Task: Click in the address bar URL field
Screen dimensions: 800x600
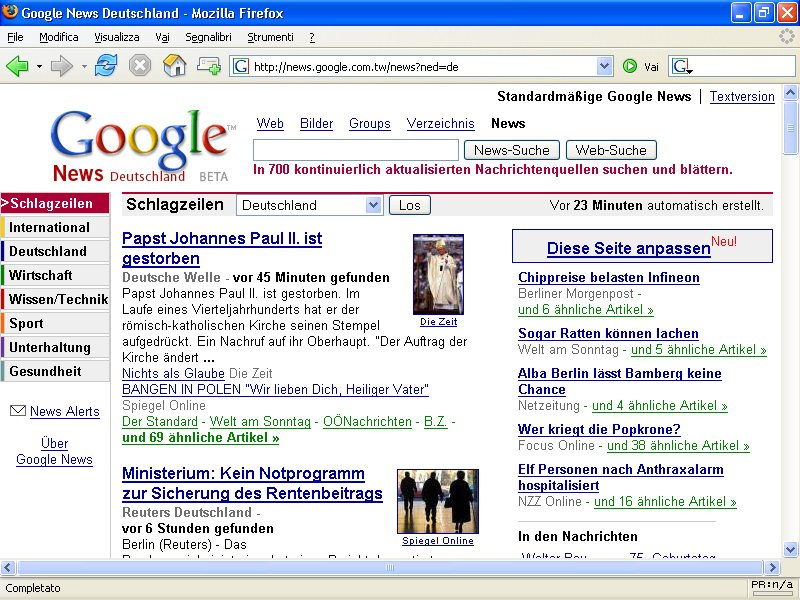Action: pyautogui.click(x=423, y=66)
